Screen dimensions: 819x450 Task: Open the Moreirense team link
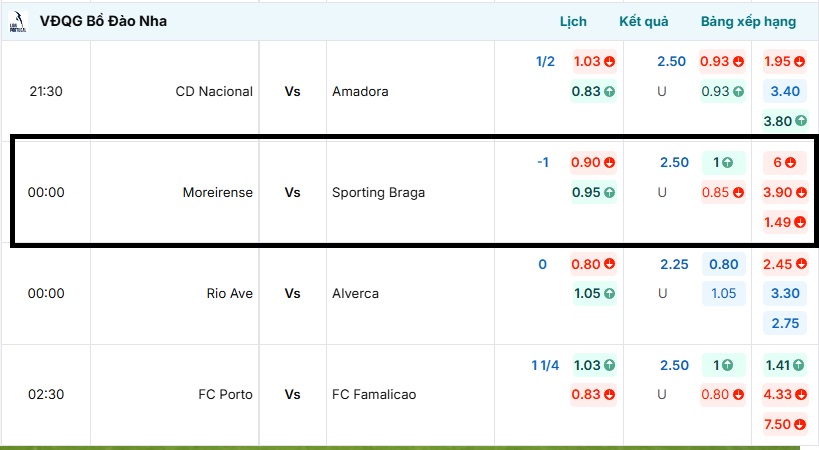pyautogui.click(x=218, y=192)
